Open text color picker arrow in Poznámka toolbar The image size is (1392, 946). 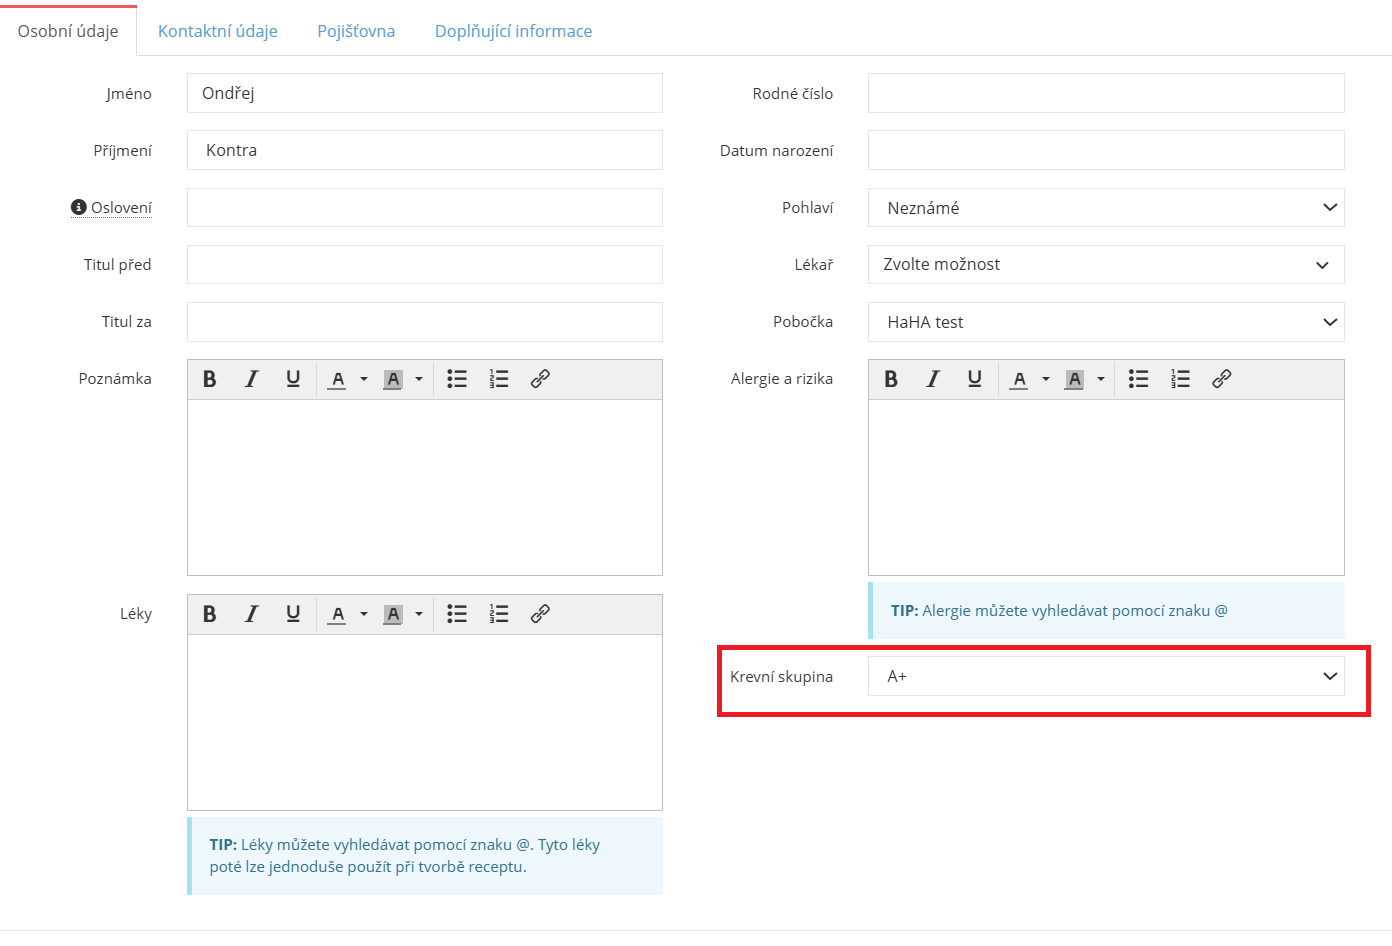(x=364, y=379)
